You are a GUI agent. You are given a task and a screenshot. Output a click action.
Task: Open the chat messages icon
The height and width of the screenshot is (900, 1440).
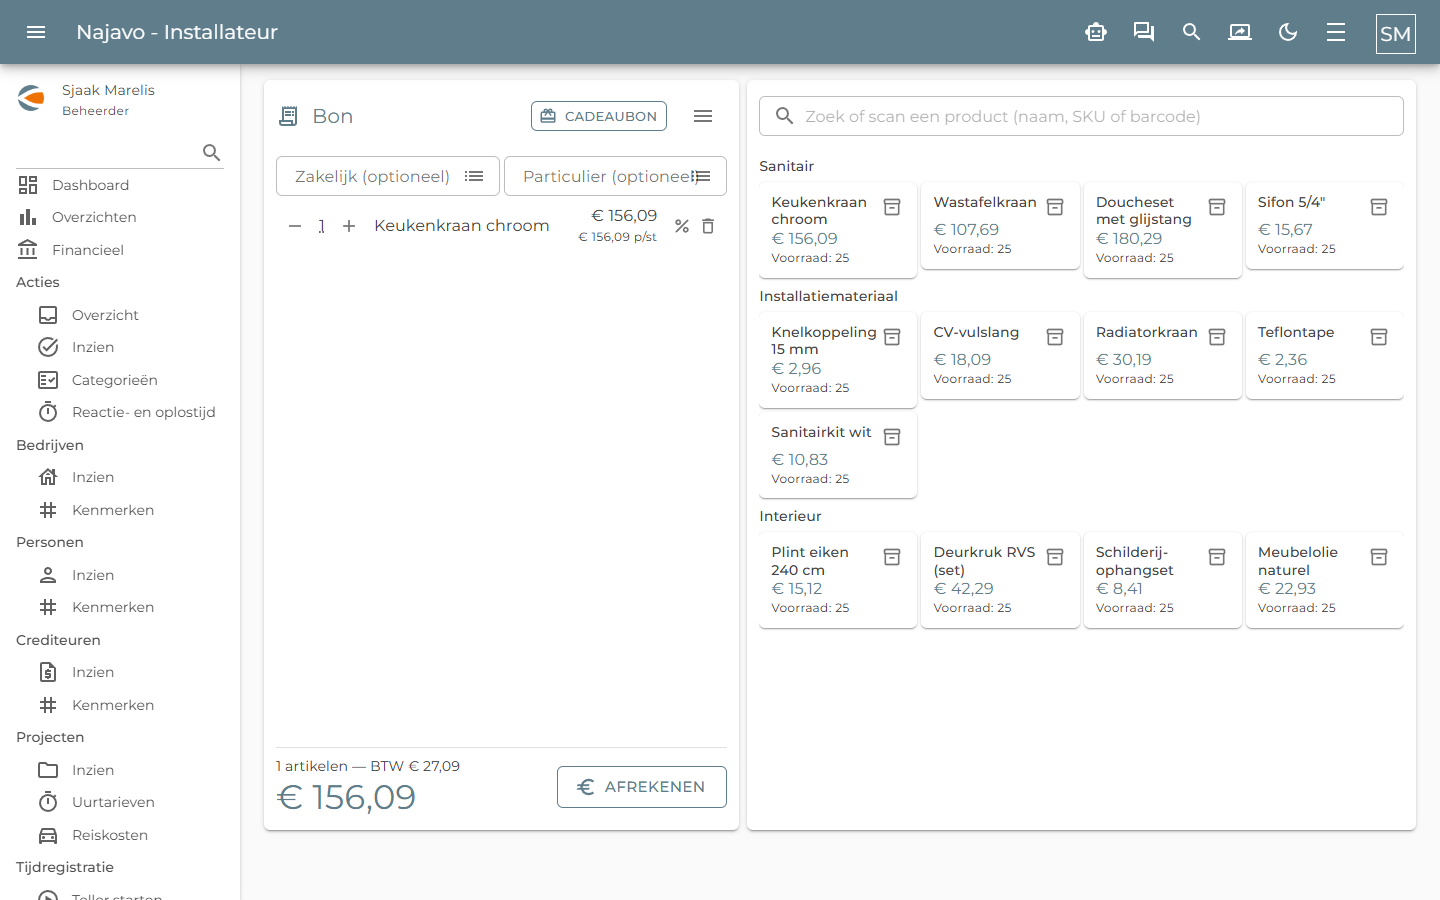(1144, 32)
